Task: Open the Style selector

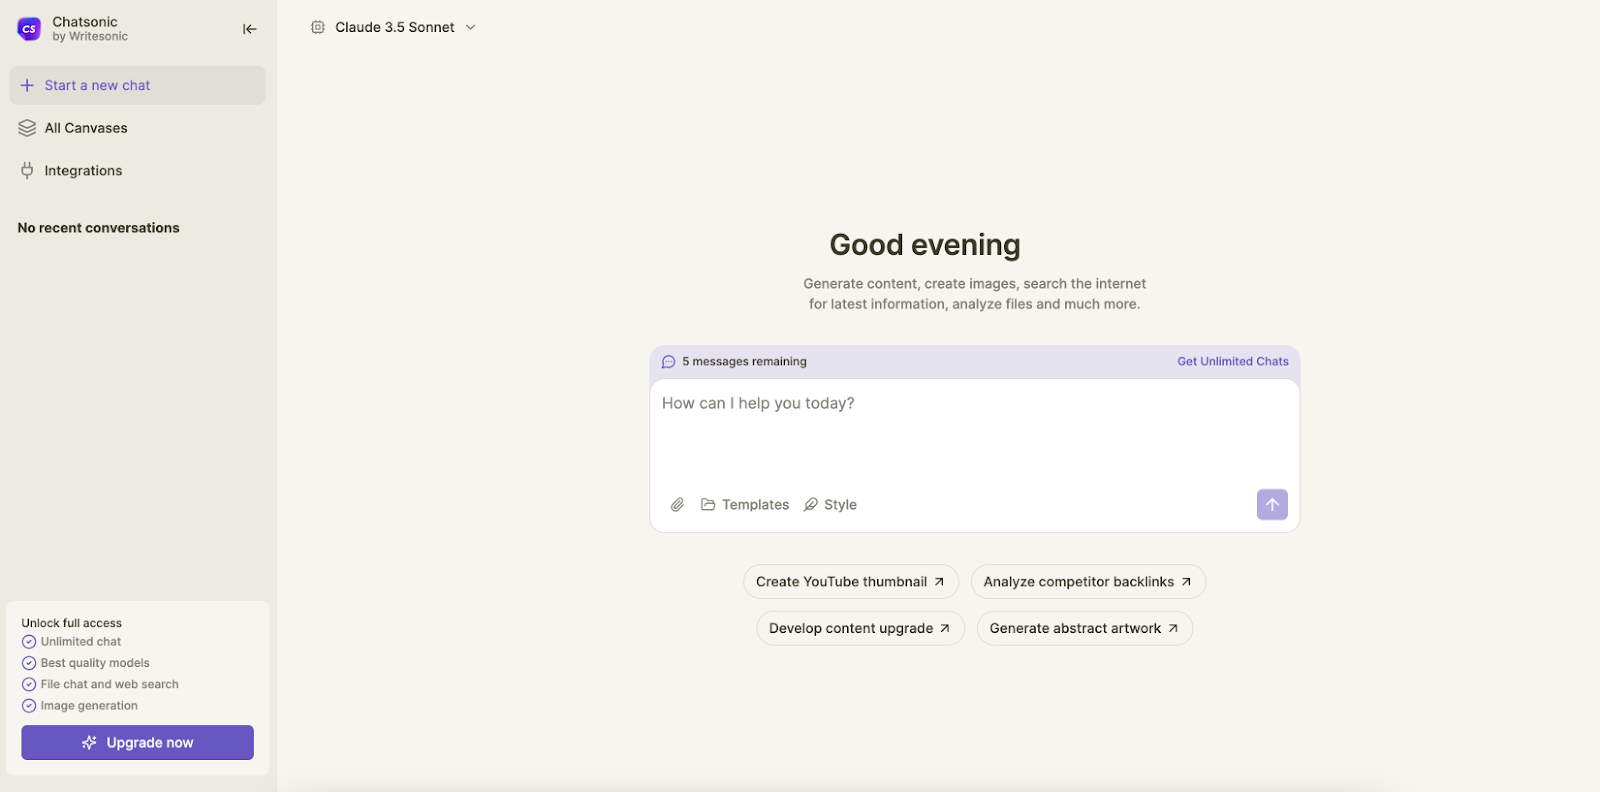Action: [x=830, y=505]
